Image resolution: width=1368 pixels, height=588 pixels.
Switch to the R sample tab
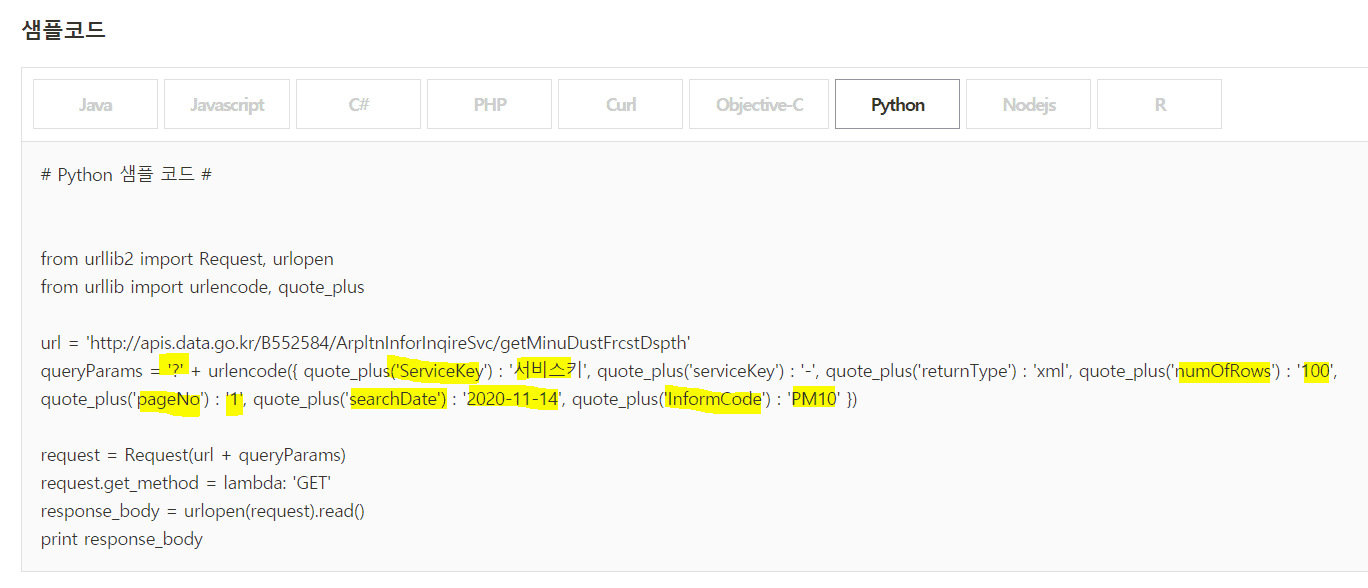[1159, 104]
